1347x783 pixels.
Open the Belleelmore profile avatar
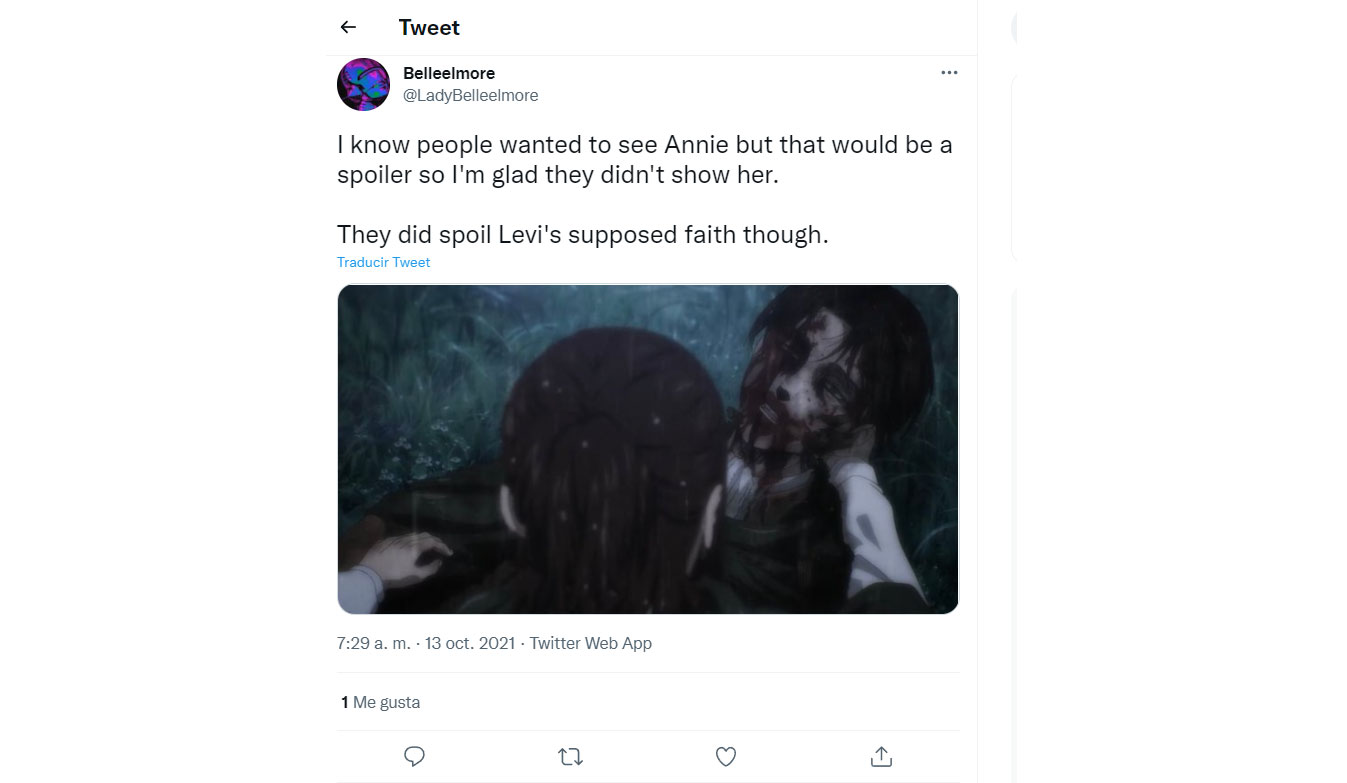coord(363,84)
